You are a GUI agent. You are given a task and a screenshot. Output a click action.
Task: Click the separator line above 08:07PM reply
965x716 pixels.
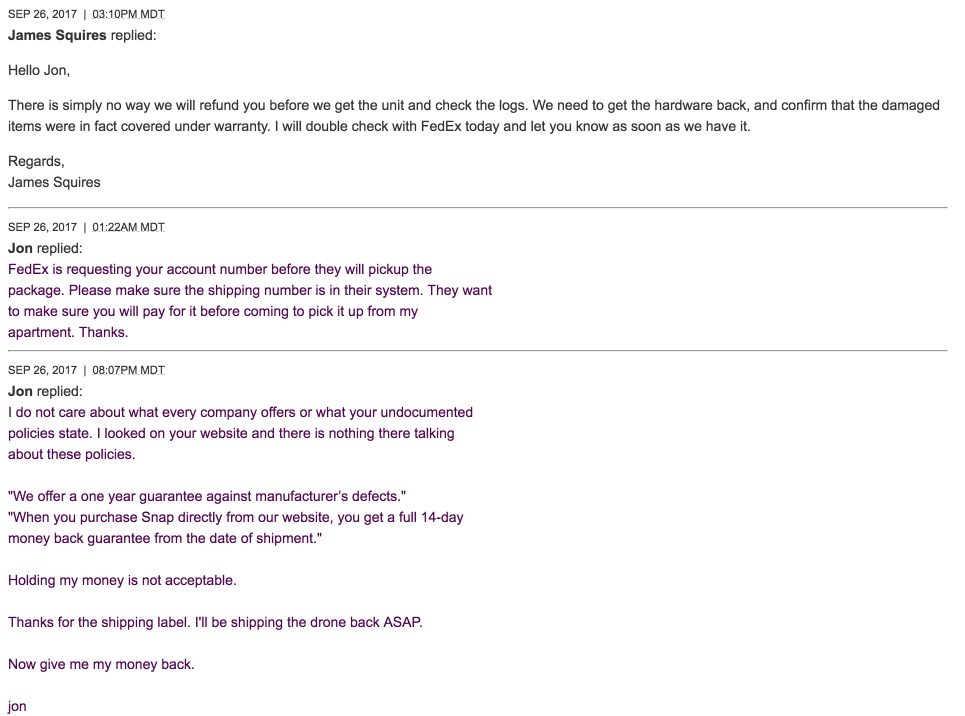[477, 351]
